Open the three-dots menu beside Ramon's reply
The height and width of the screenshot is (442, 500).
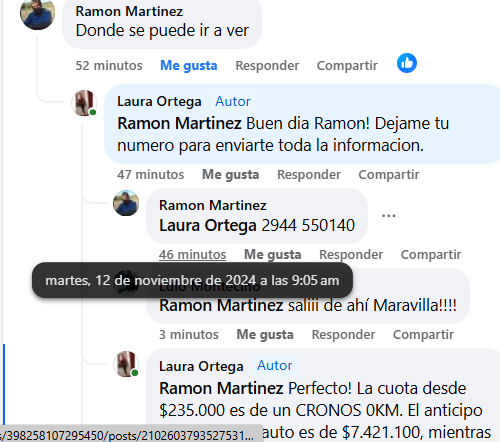point(388,216)
